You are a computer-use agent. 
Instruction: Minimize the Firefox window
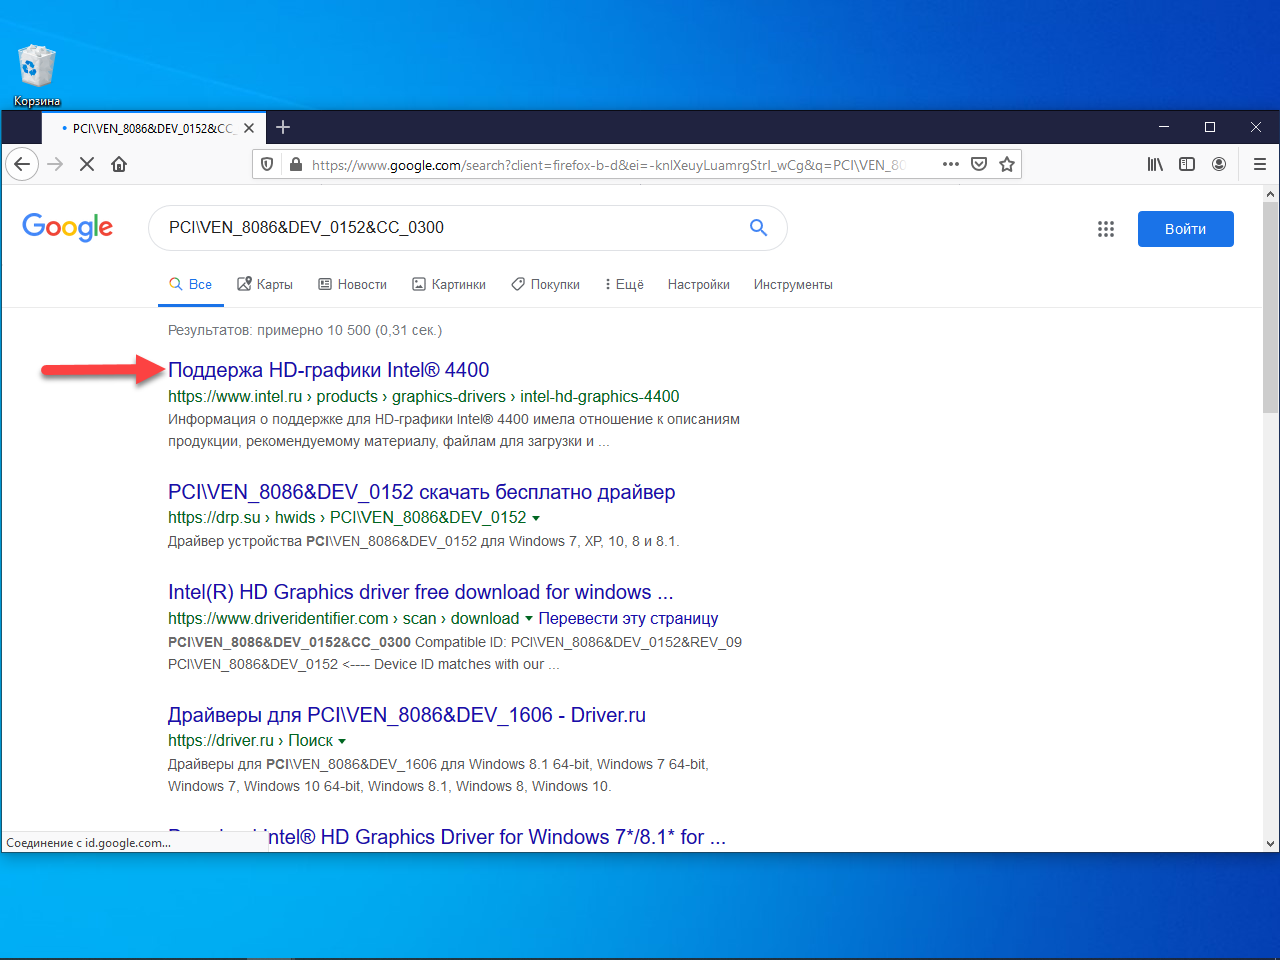(1164, 127)
